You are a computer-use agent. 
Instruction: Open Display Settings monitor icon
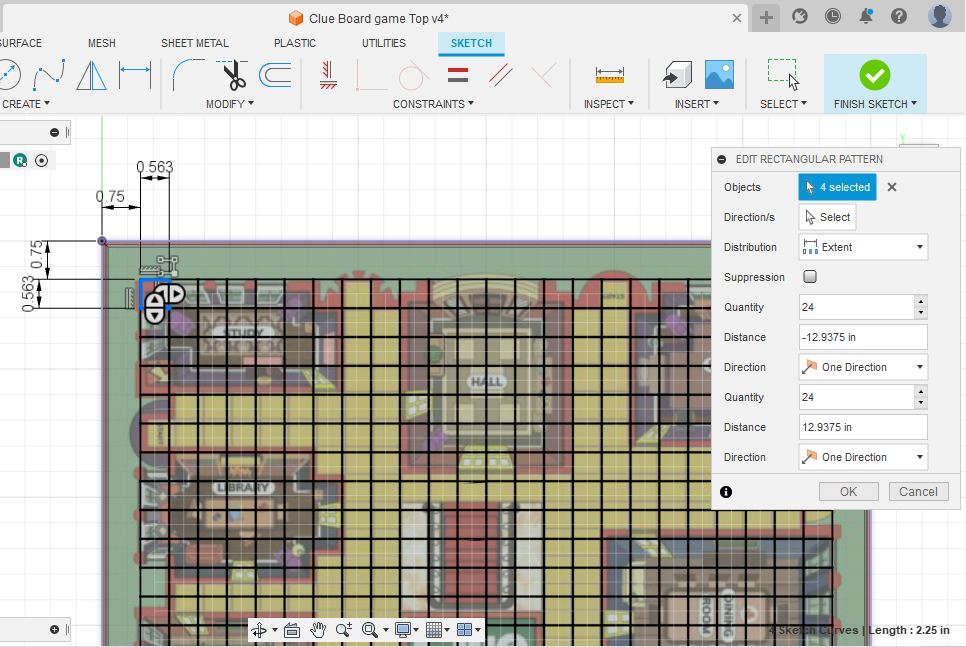pyautogui.click(x=403, y=630)
